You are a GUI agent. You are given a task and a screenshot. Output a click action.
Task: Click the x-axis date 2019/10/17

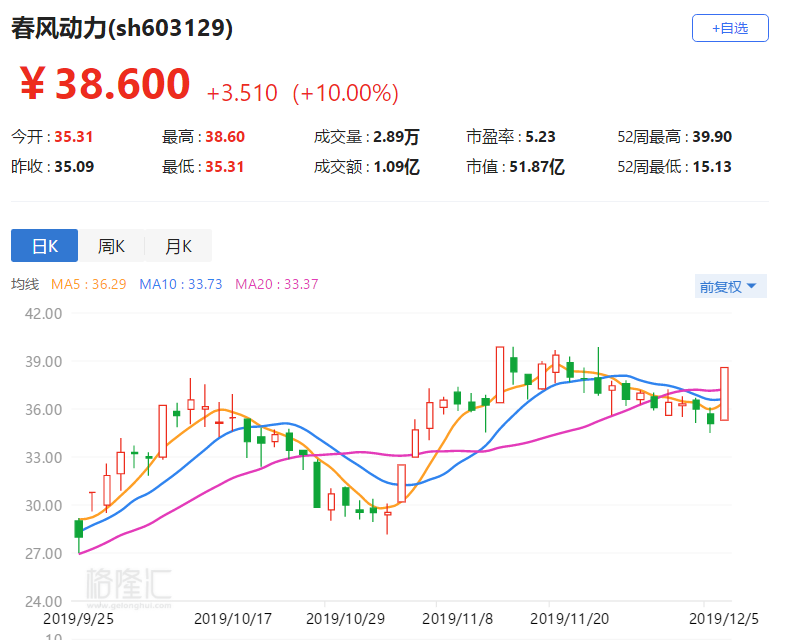pyautogui.click(x=233, y=619)
